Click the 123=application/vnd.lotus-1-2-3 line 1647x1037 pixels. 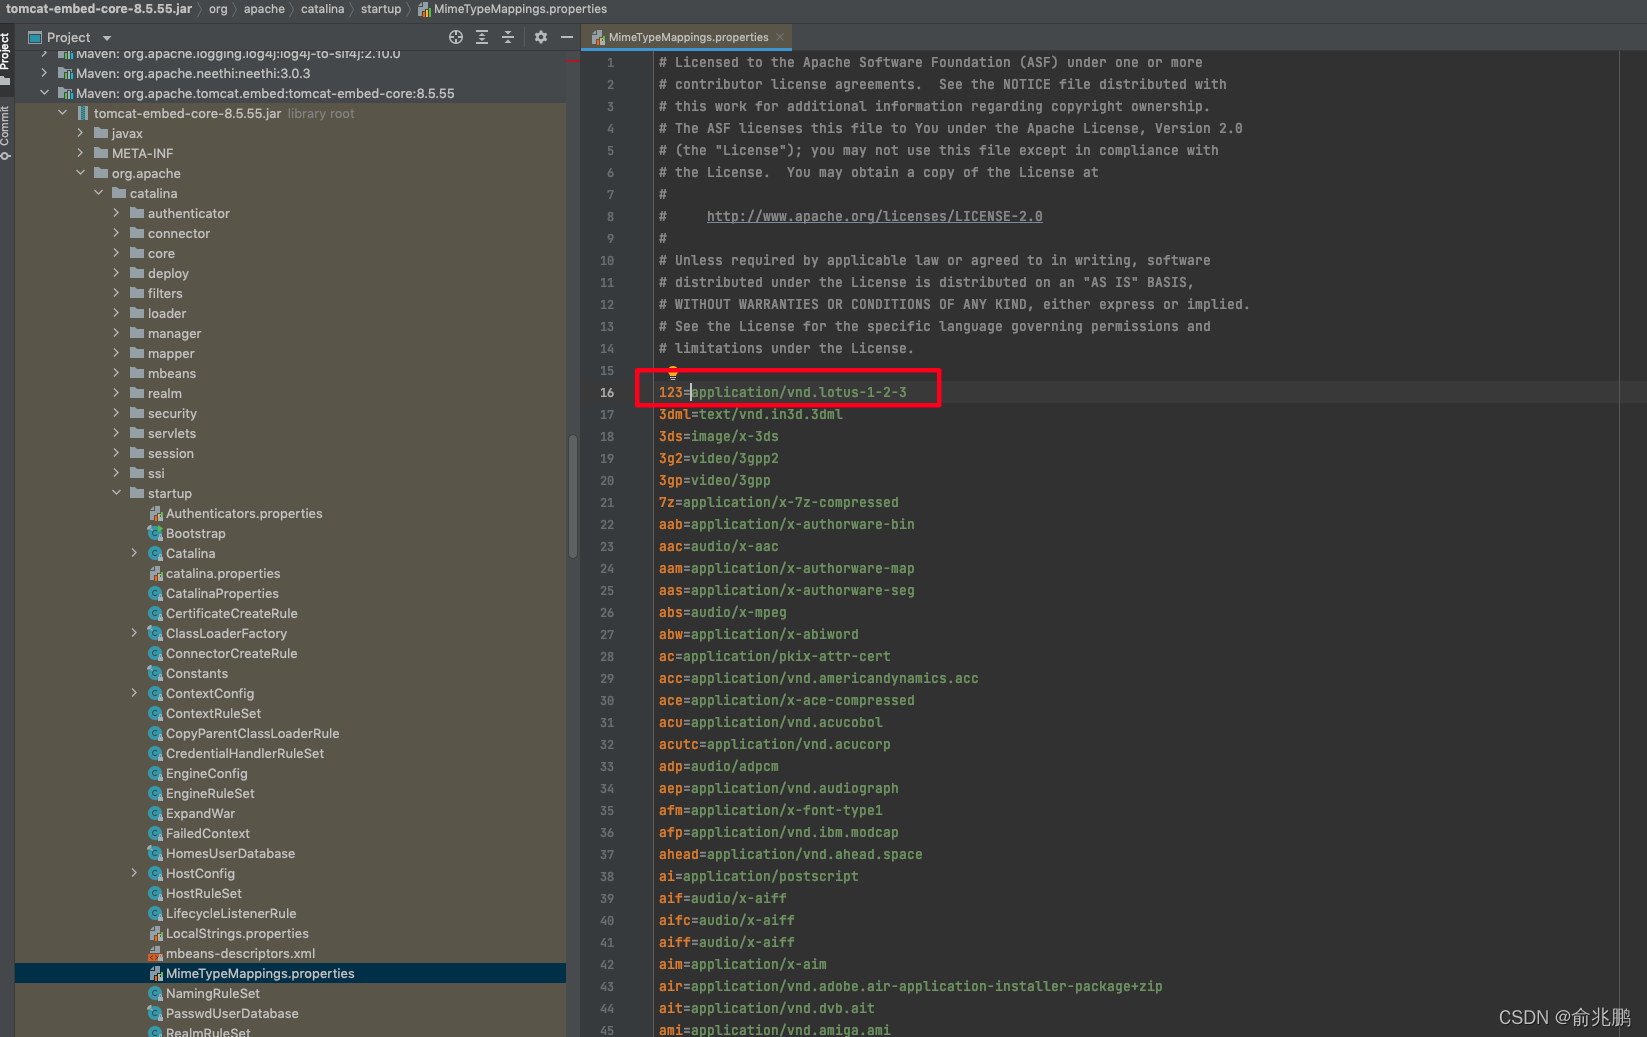click(782, 392)
